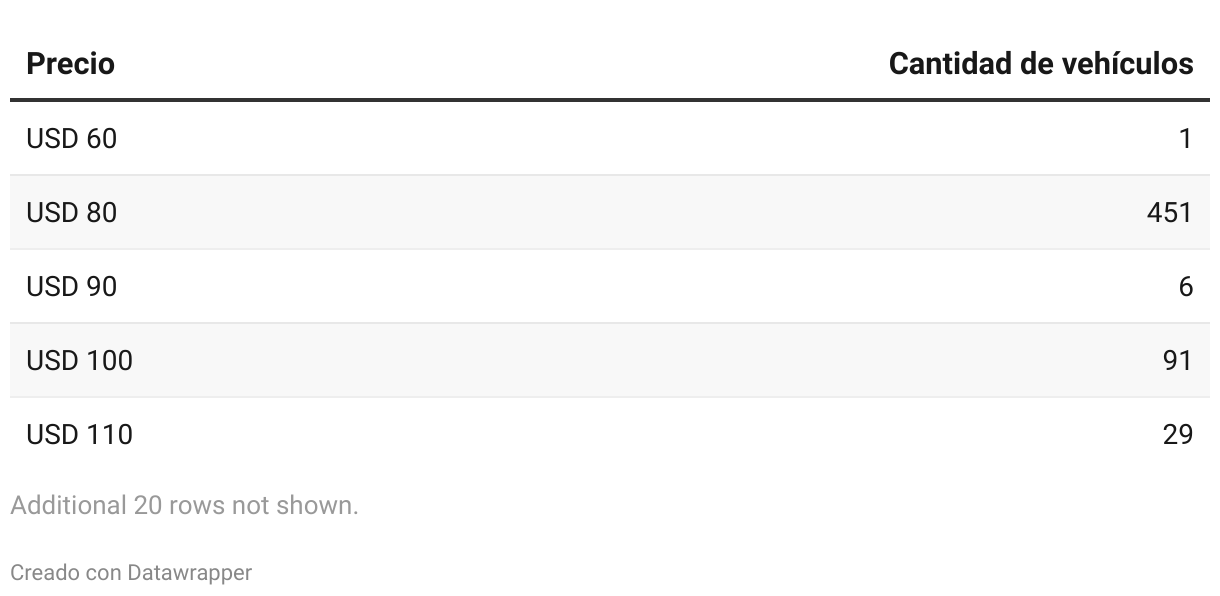Click the USD 110 table row
Viewport: 1220px width, 596px height.
coord(610,435)
